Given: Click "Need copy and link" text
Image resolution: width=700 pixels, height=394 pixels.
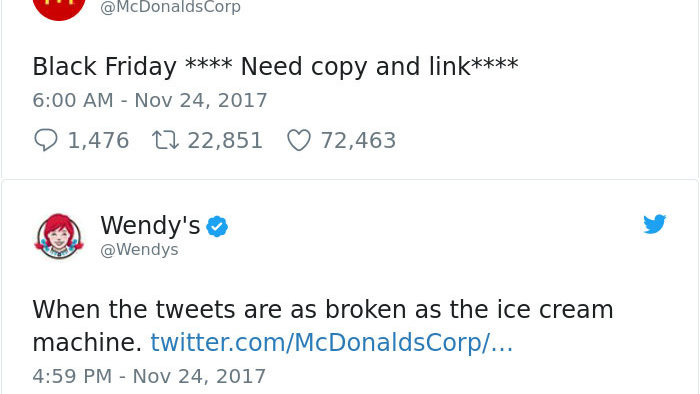Looking at the screenshot, I should (355, 67).
